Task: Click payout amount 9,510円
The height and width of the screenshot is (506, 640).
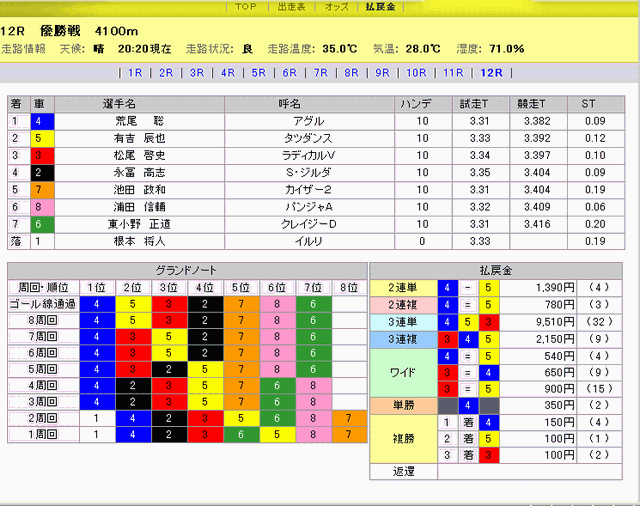Action: tap(555, 322)
